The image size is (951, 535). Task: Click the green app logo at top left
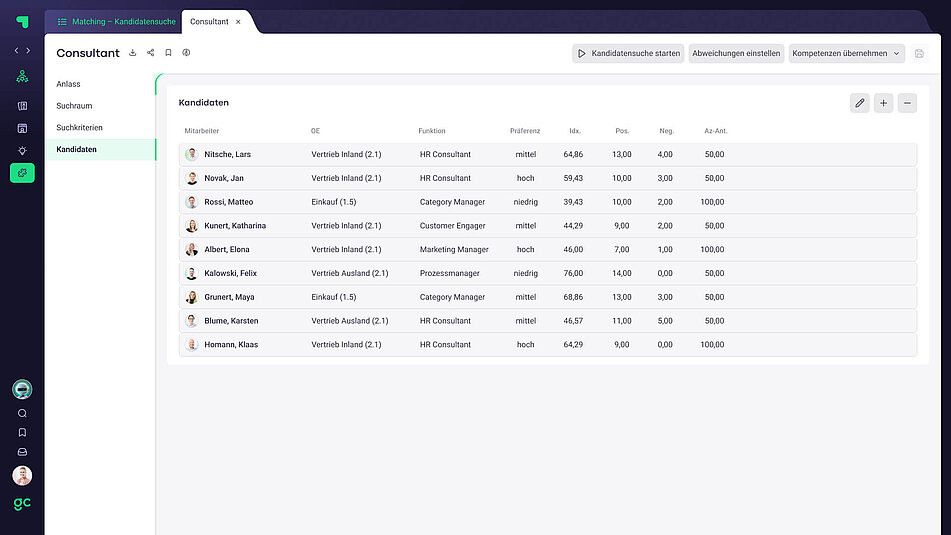(x=22, y=22)
